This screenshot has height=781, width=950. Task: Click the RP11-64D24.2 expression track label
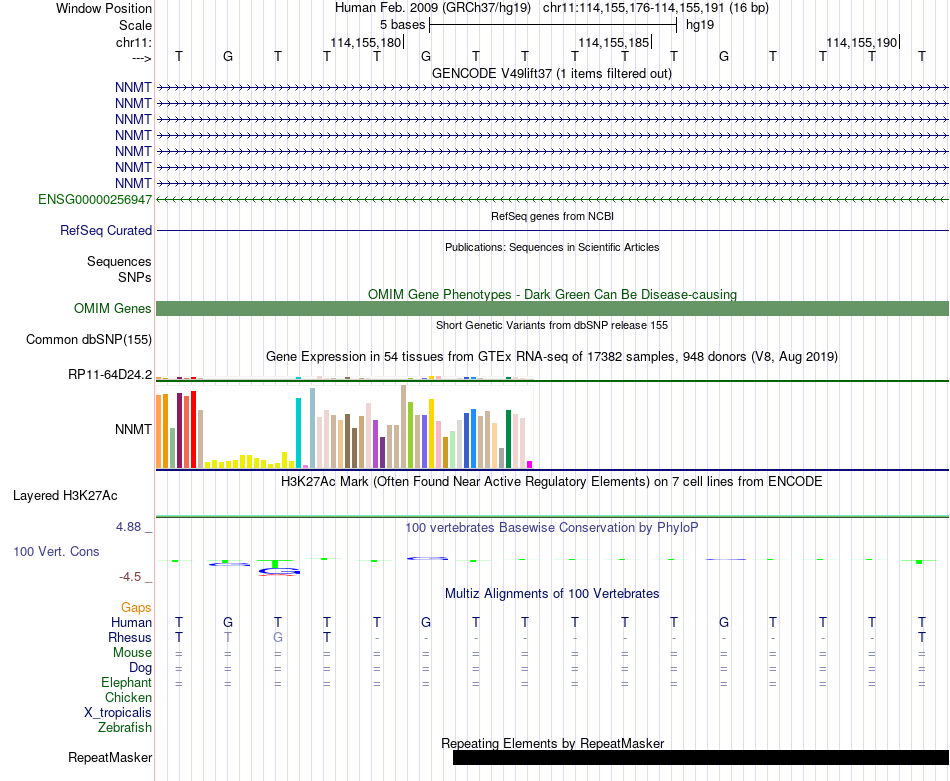pos(110,374)
